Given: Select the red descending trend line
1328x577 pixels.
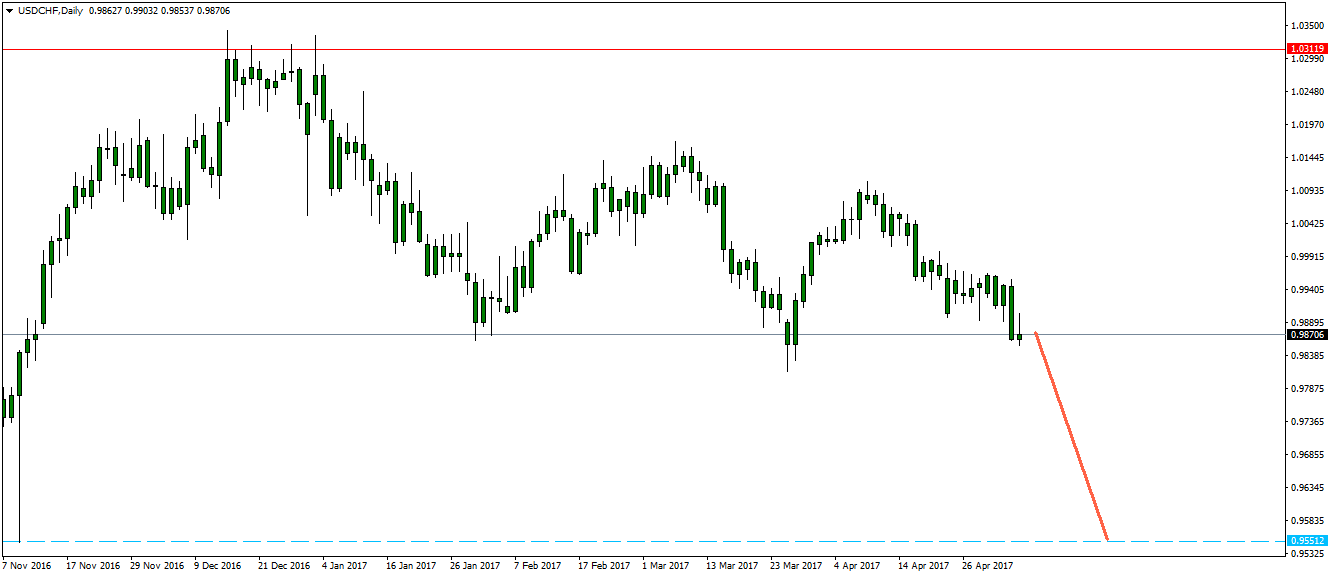Looking at the screenshot, I should pyautogui.click(x=1071, y=436).
